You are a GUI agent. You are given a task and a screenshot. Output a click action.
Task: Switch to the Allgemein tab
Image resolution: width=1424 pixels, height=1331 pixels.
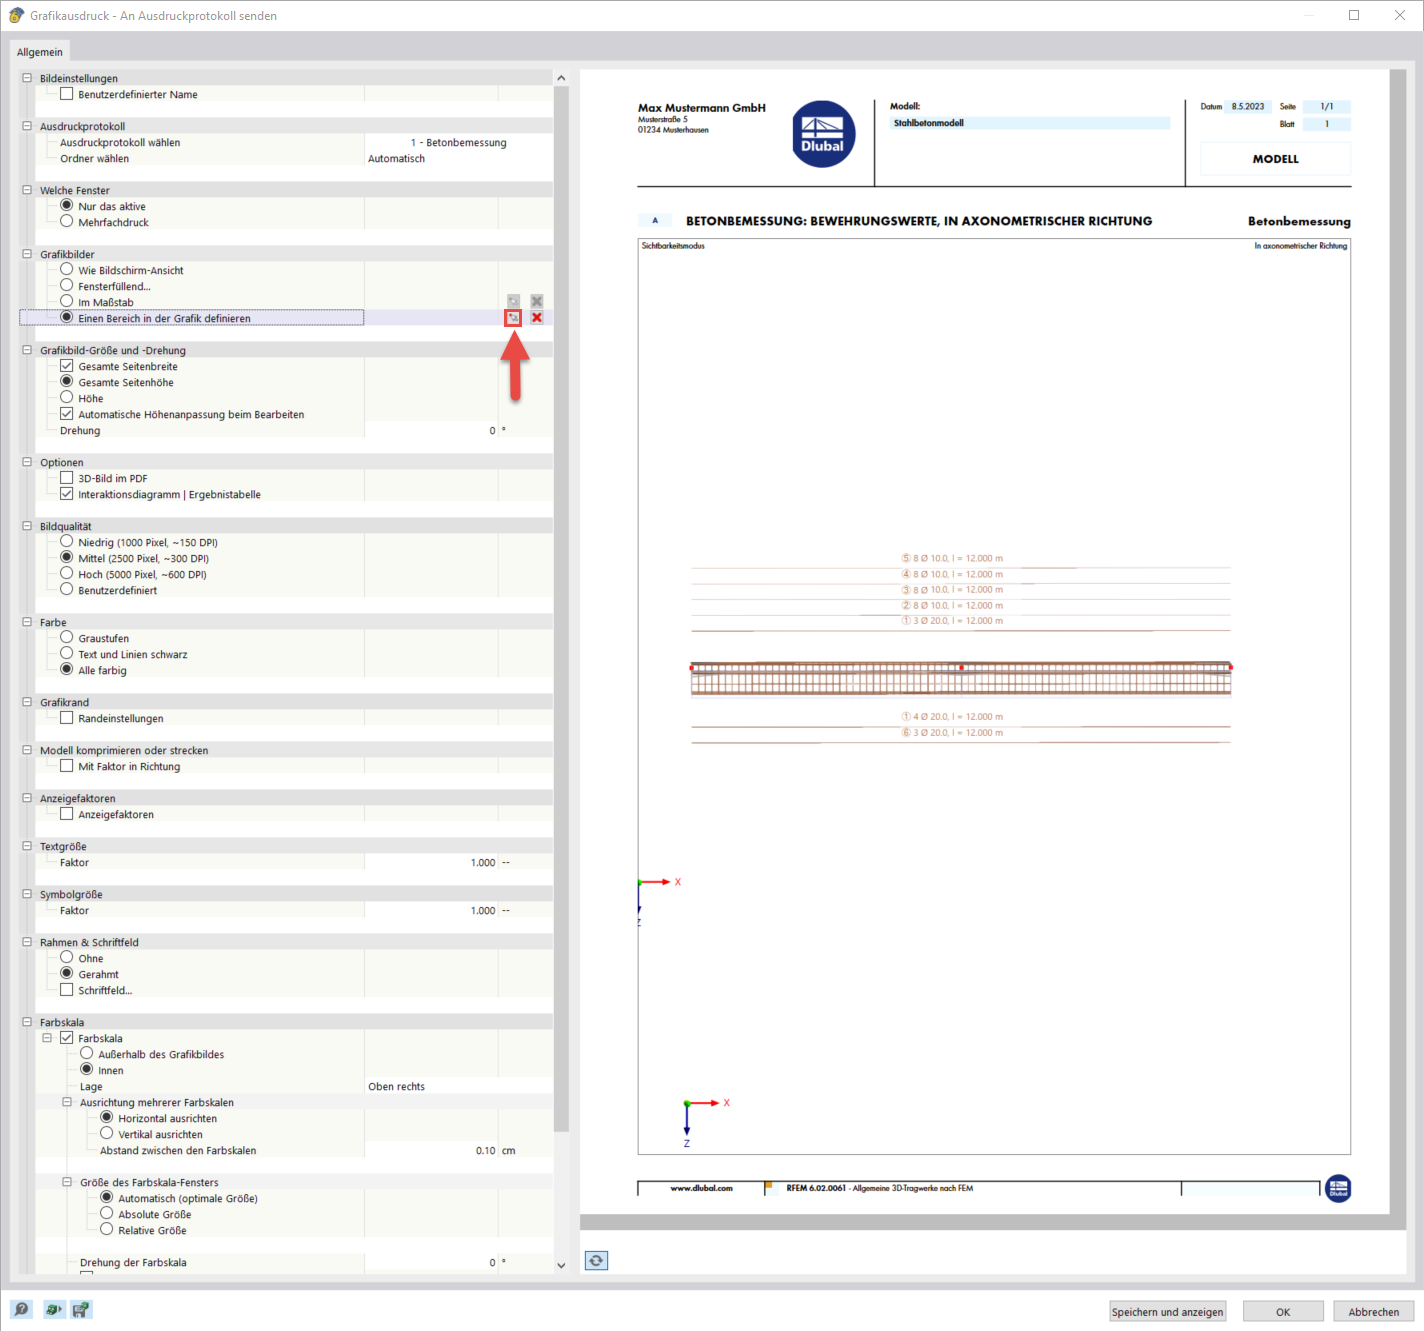(x=39, y=51)
